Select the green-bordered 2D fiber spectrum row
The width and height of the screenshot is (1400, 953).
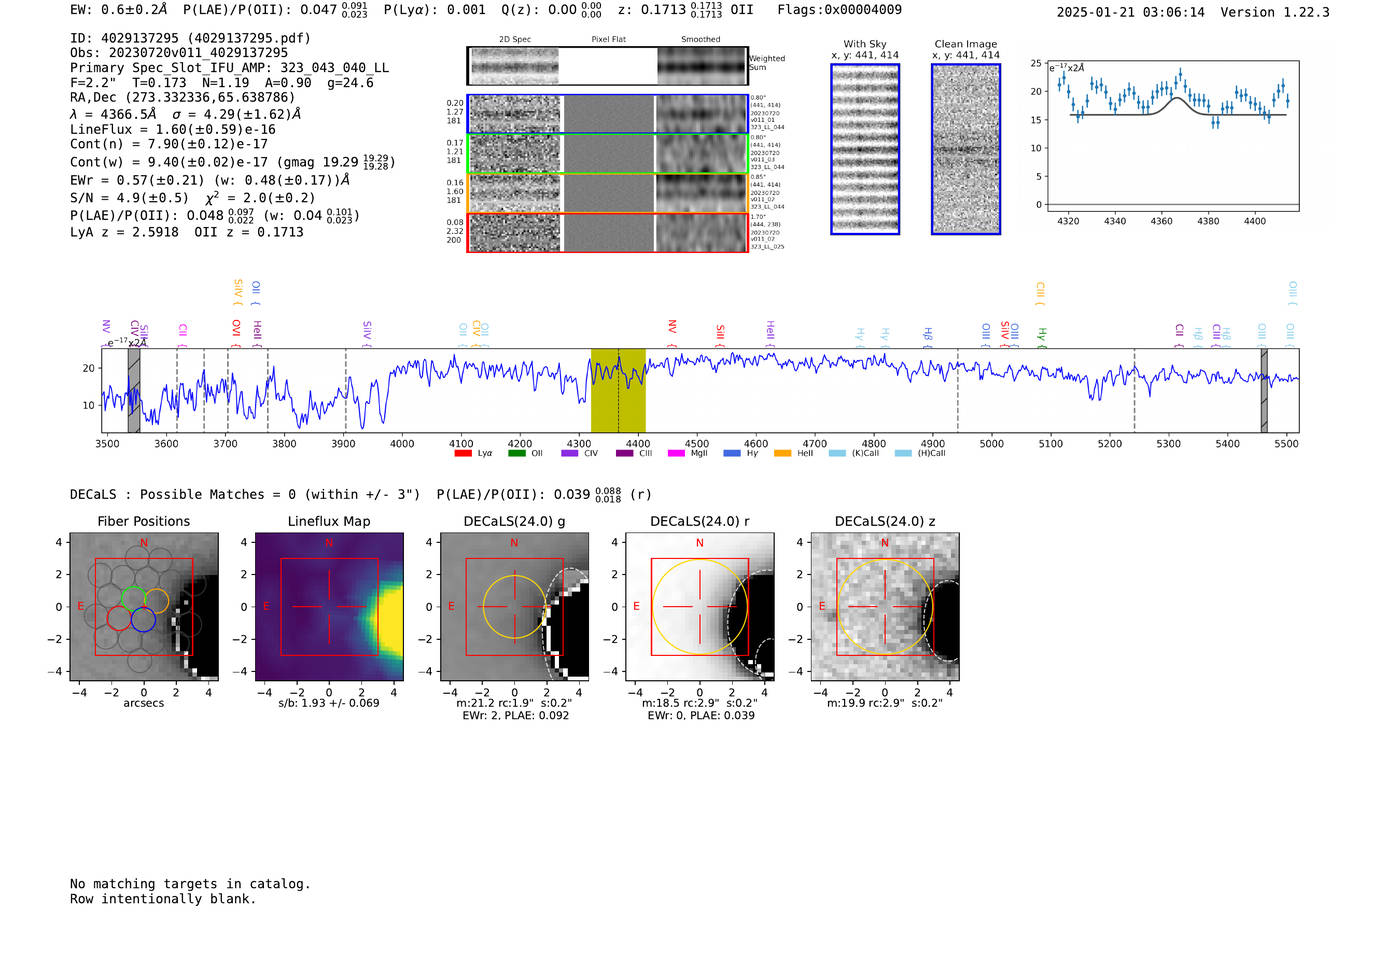pos(607,154)
